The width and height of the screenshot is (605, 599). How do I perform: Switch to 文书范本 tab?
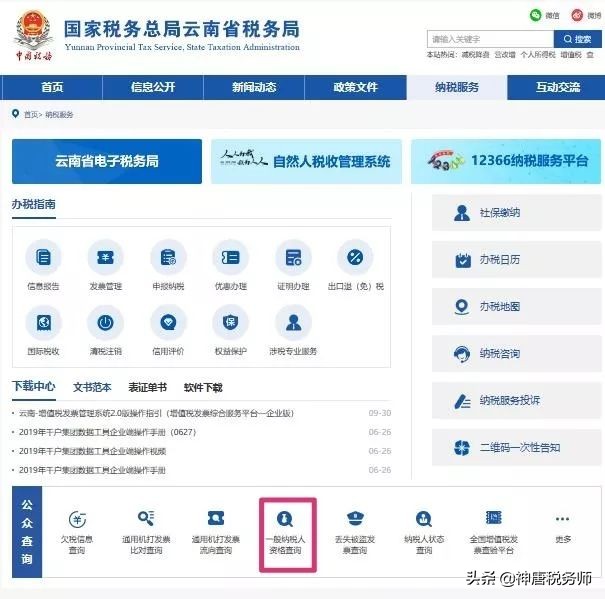[x=92, y=387]
